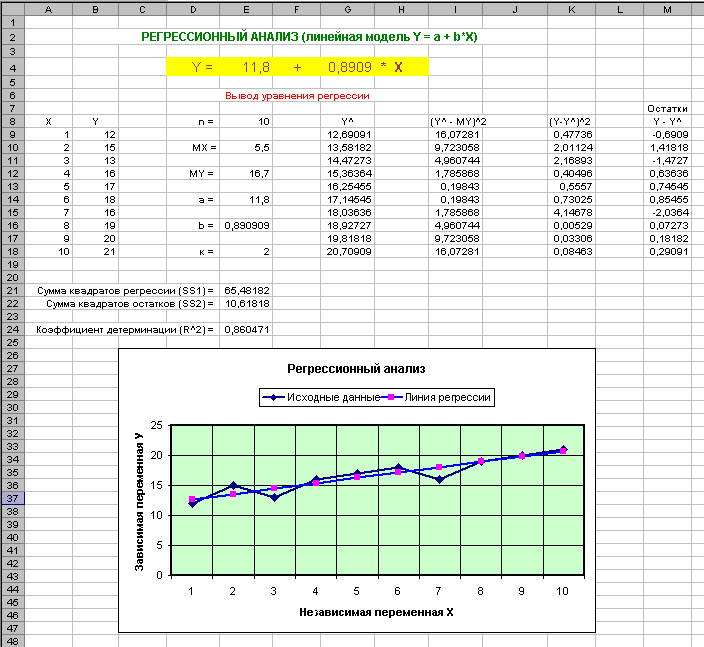The width and height of the screenshot is (704, 647).
Task: Click cell E16 with b value 0,890909
Action: (x=246, y=225)
